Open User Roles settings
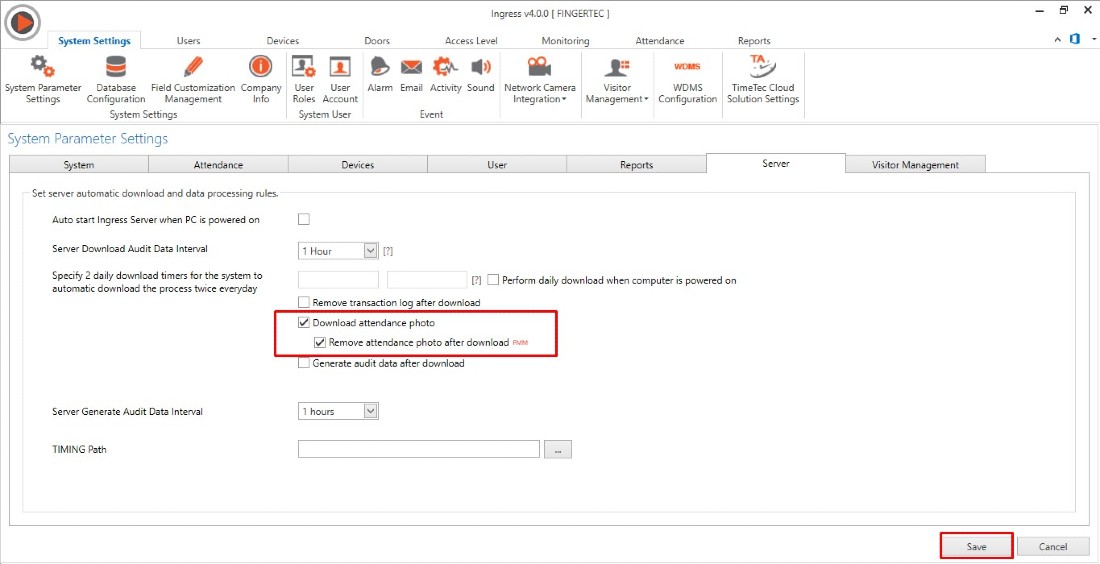The width and height of the screenshot is (1100, 564). [x=304, y=79]
